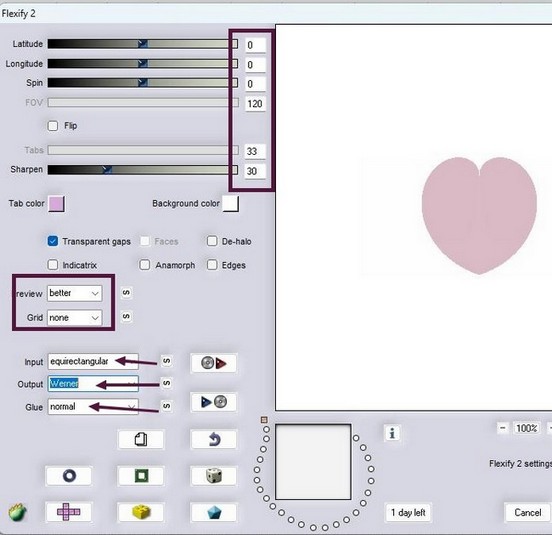552x535 pixels.
Task: Open the info 'i' button
Action: [x=392, y=433]
